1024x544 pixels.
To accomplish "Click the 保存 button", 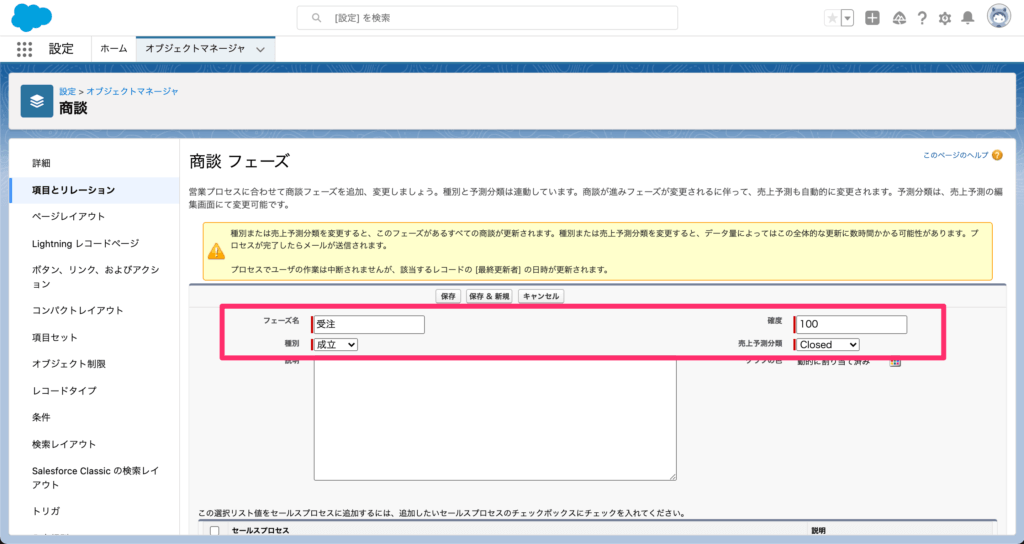I will pyautogui.click(x=448, y=296).
